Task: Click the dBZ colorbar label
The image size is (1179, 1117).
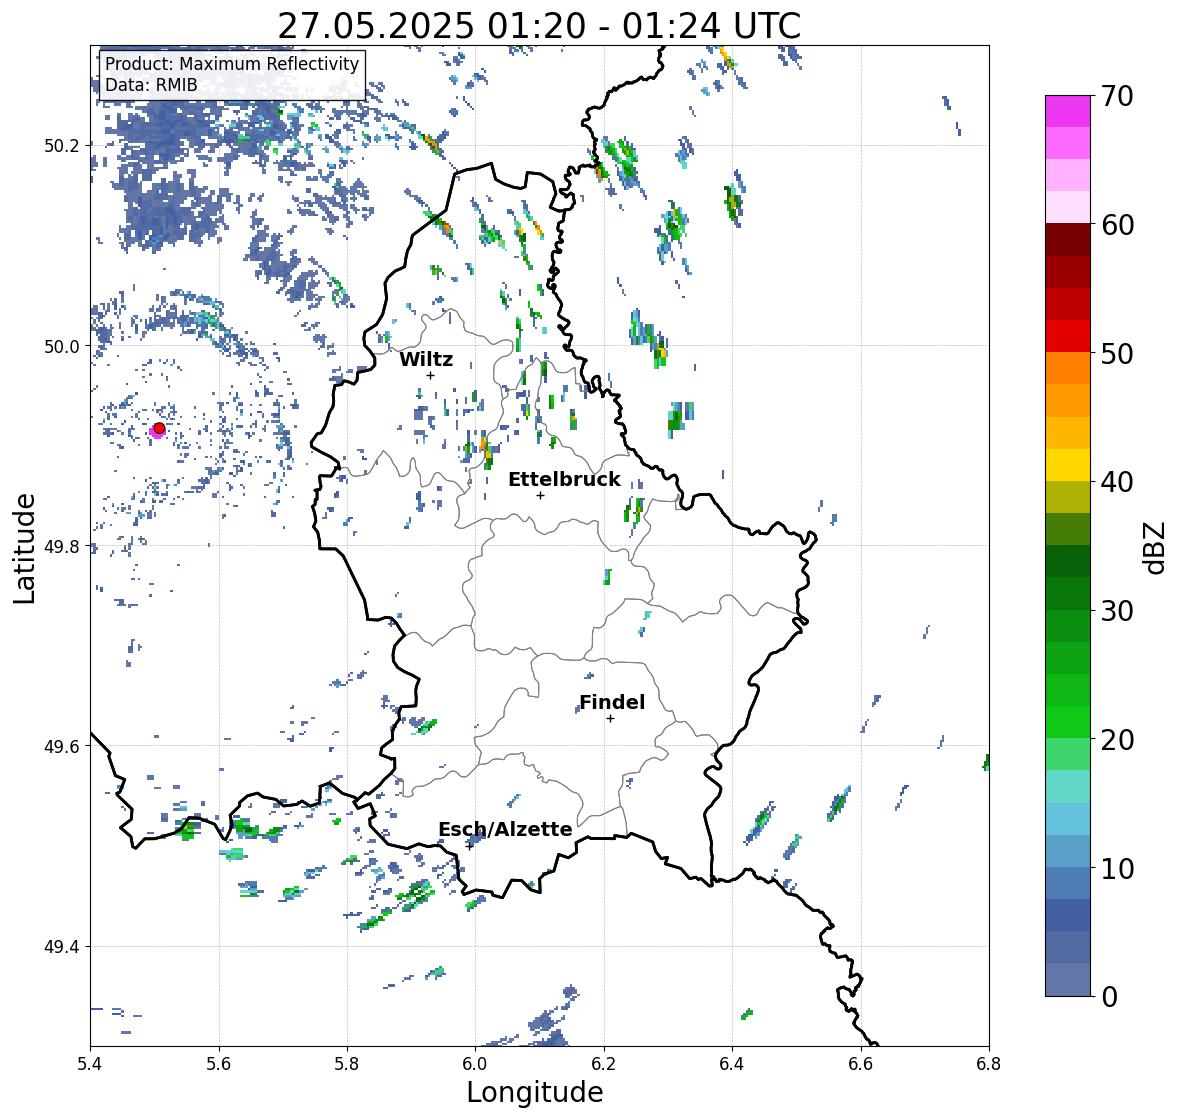Action: click(x=1156, y=547)
